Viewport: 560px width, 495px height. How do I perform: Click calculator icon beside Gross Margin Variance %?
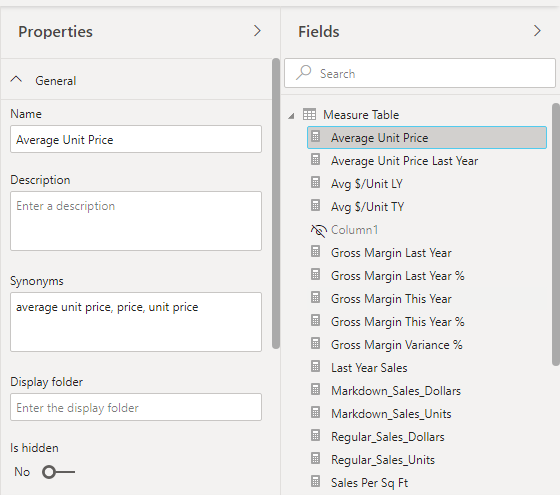point(315,344)
